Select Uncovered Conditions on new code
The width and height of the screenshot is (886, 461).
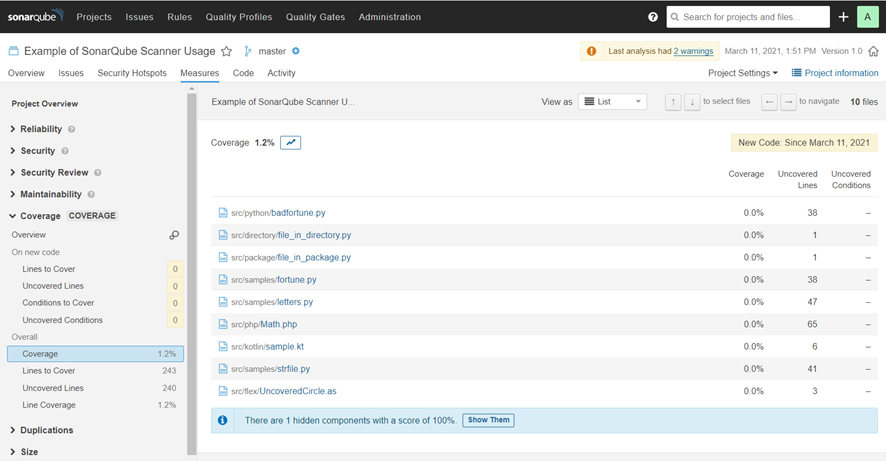point(95,320)
